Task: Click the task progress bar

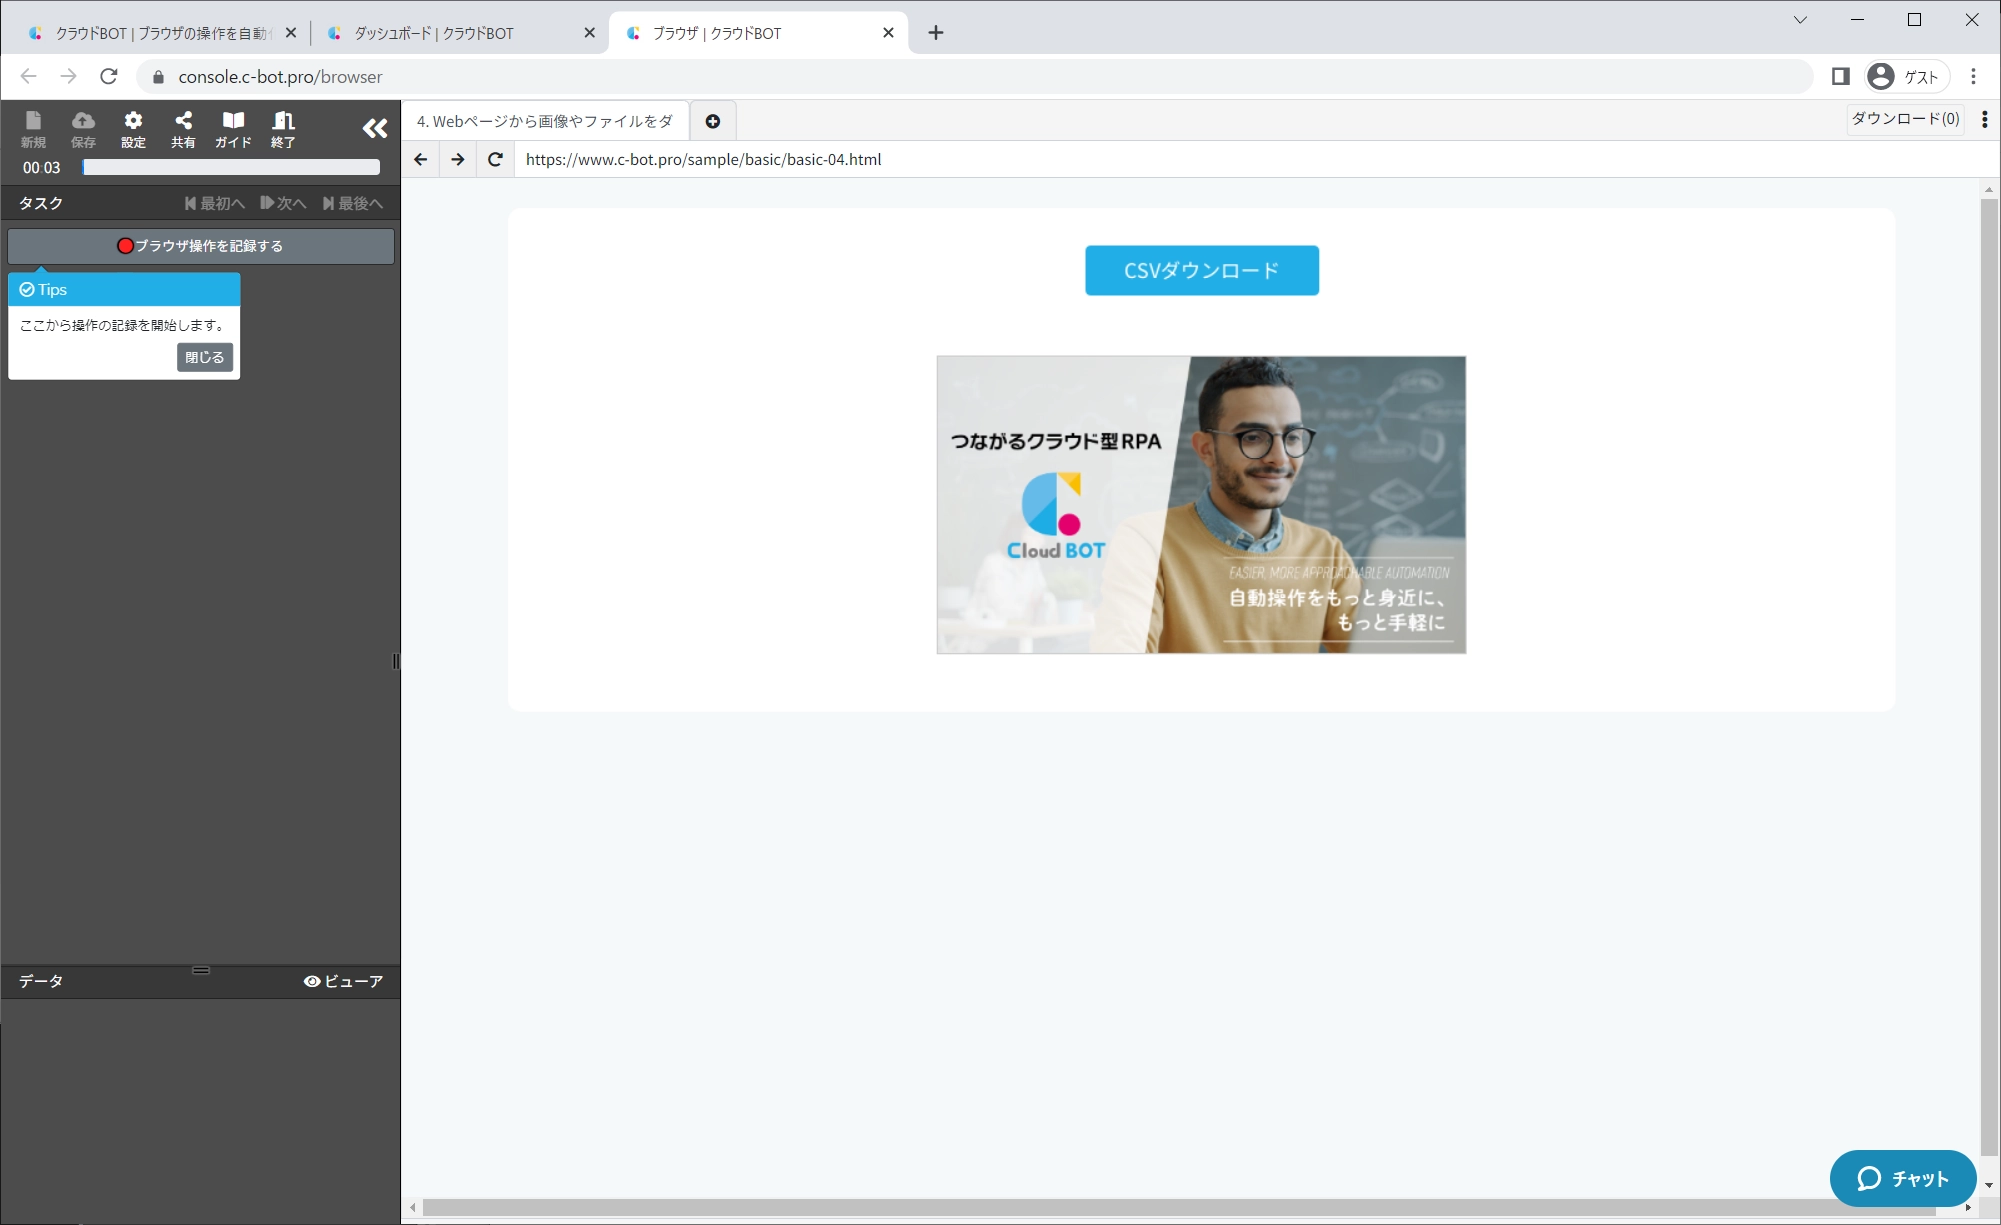Action: tap(231, 167)
